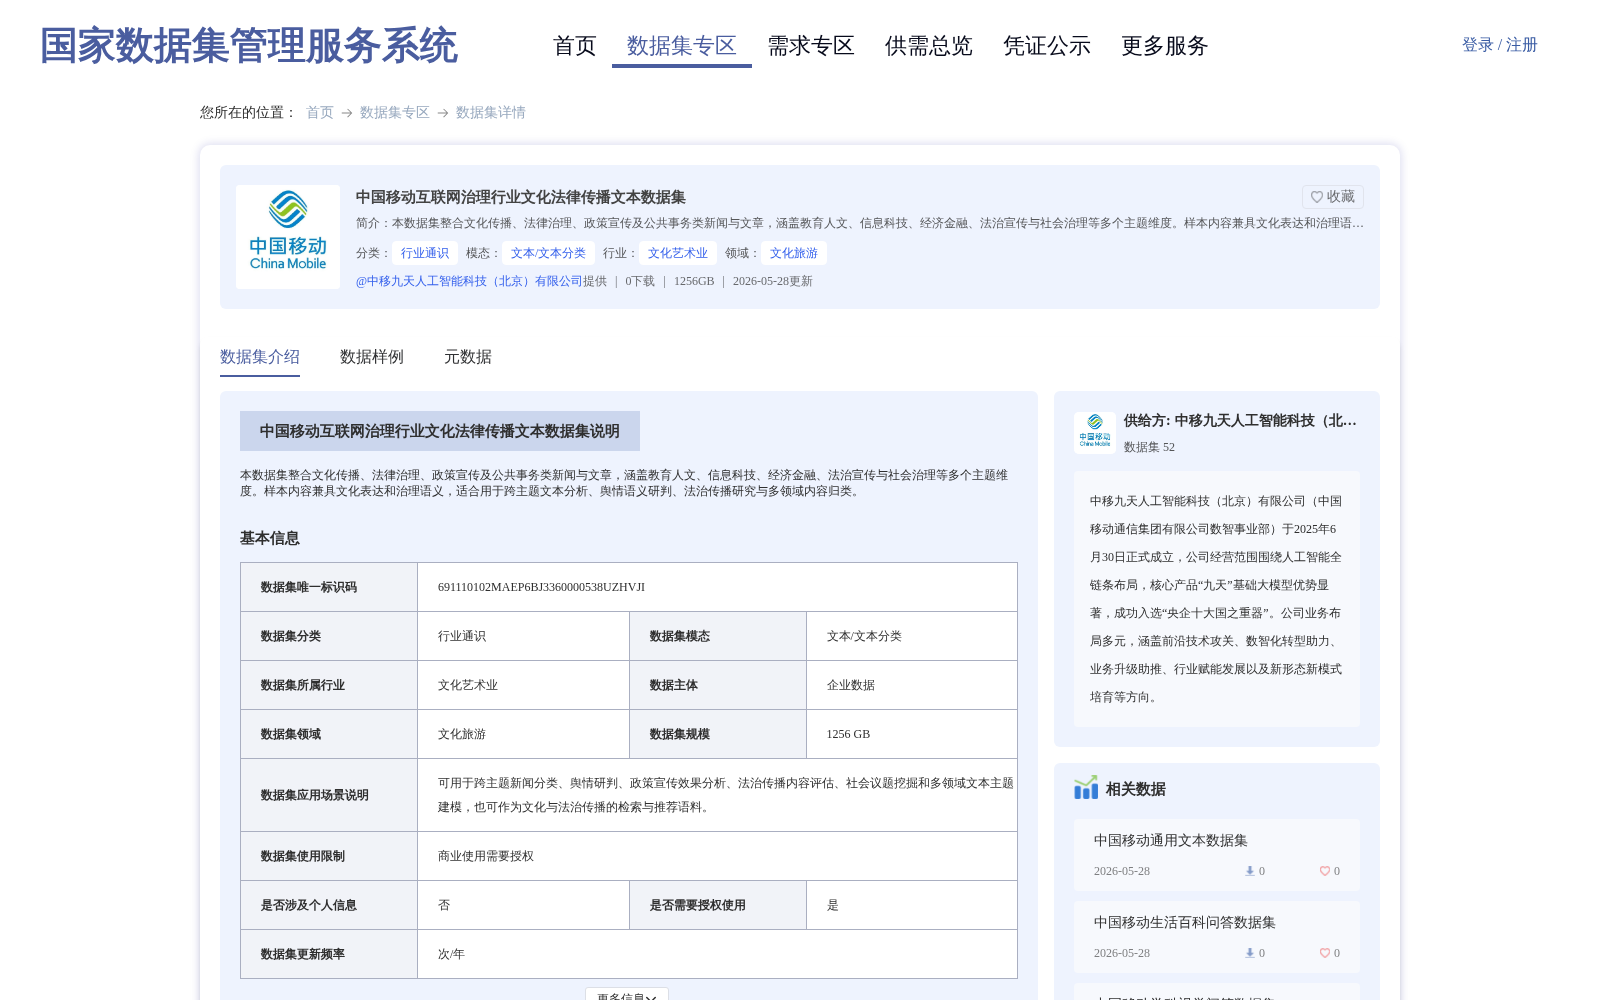Switch to the 数据样例 tab
The width and height of the screenshot is (1600, 1000).
pyautogui.click(x=372, y=357)
